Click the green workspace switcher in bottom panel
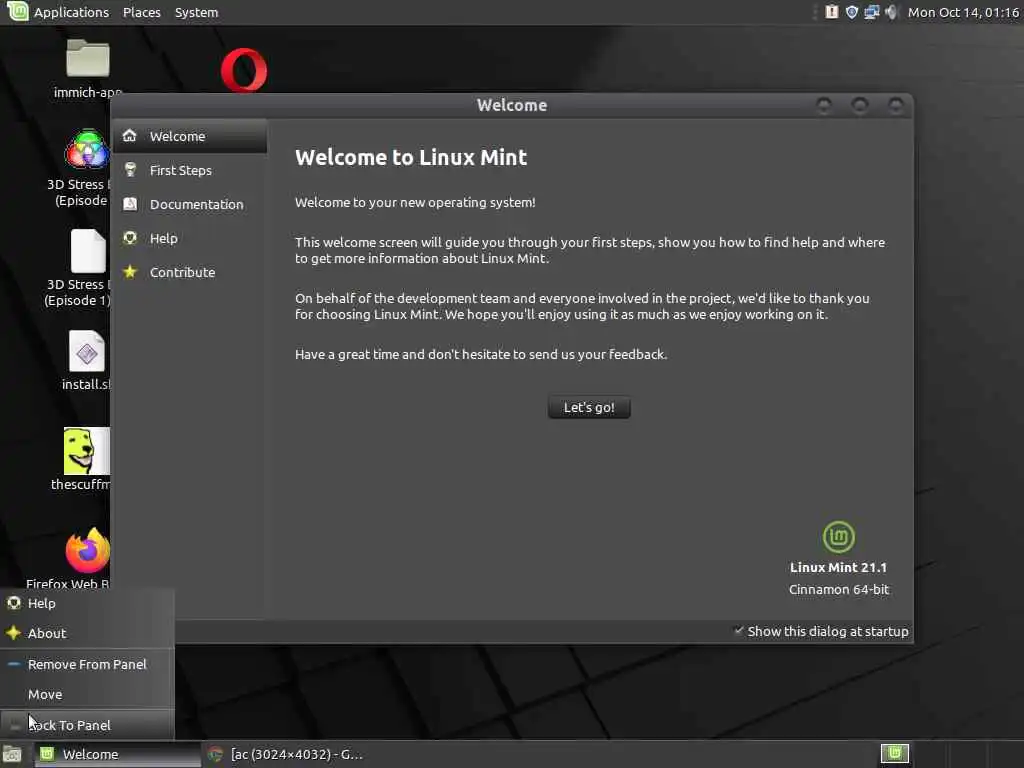 point(895,754)
